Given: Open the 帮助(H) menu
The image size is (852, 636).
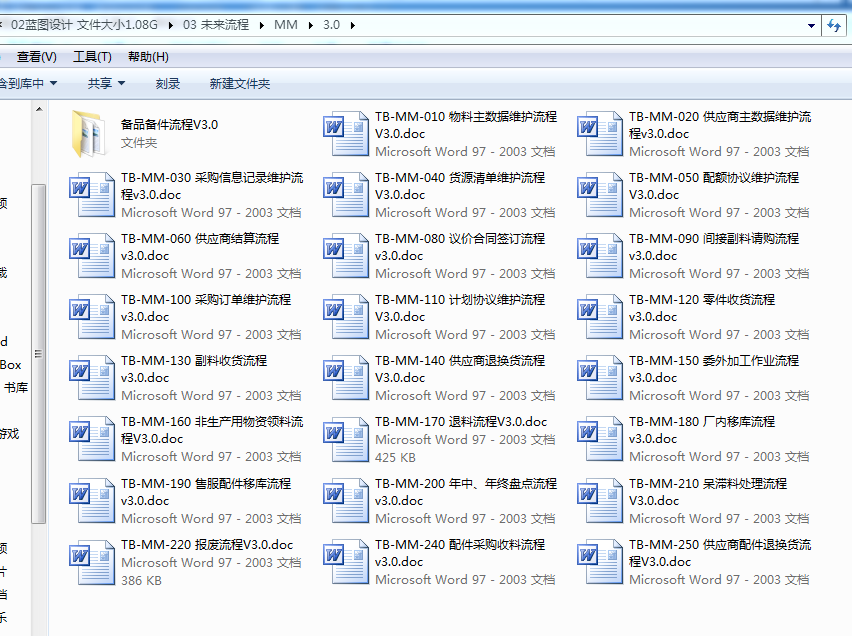Looking at the screenshot, I should 148,57.
